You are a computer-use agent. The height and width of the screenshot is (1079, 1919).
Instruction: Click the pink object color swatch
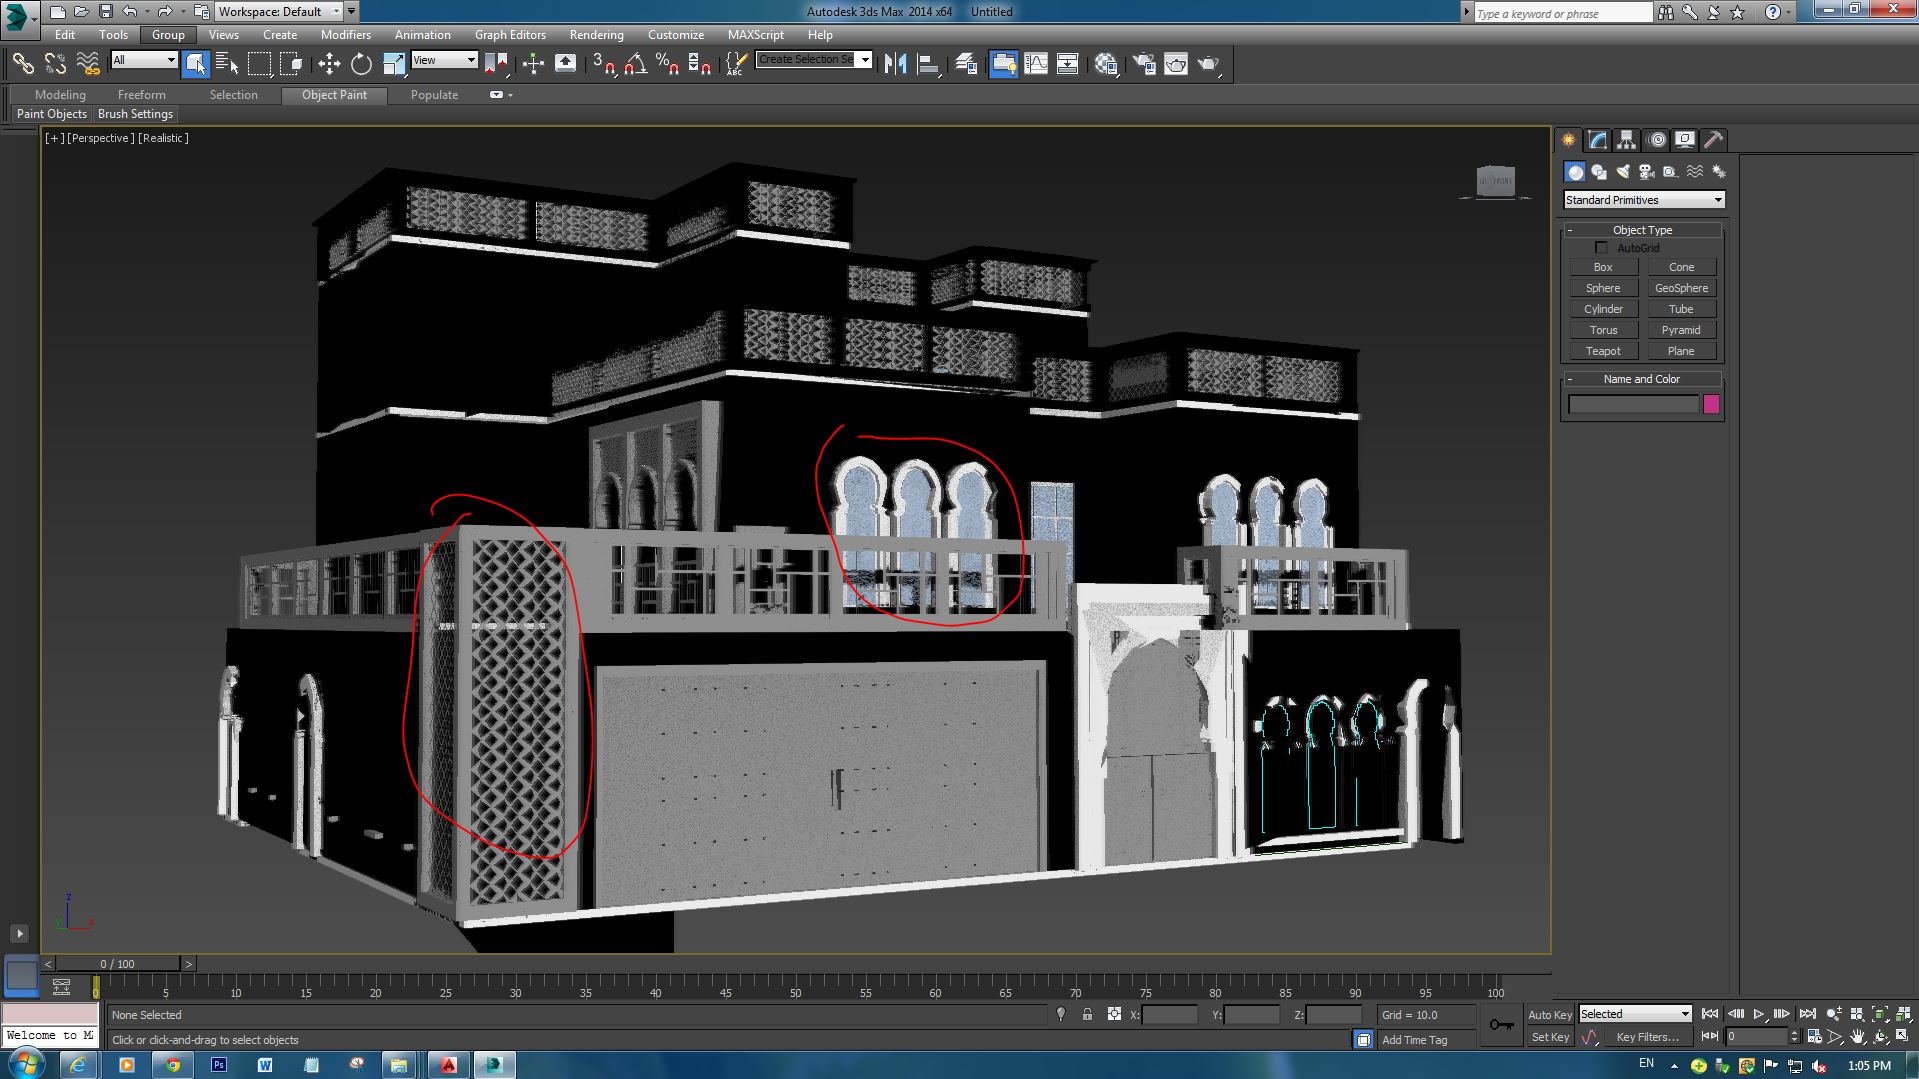(x=1711, y=404)
